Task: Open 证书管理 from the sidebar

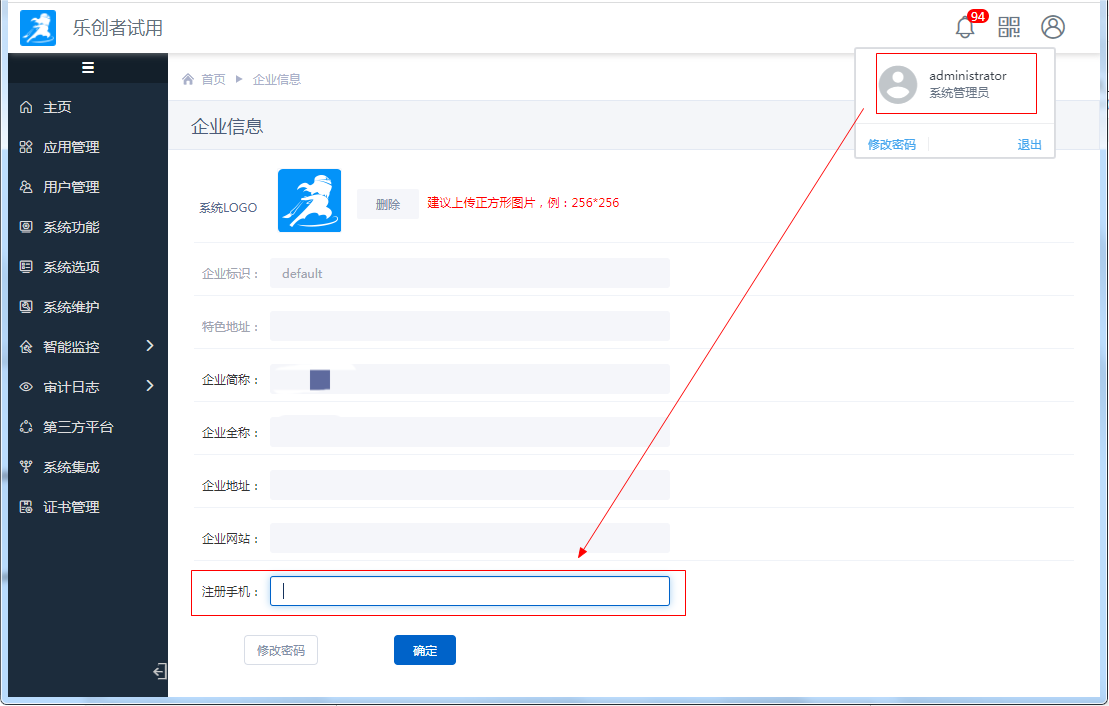Action: point(71,507)
